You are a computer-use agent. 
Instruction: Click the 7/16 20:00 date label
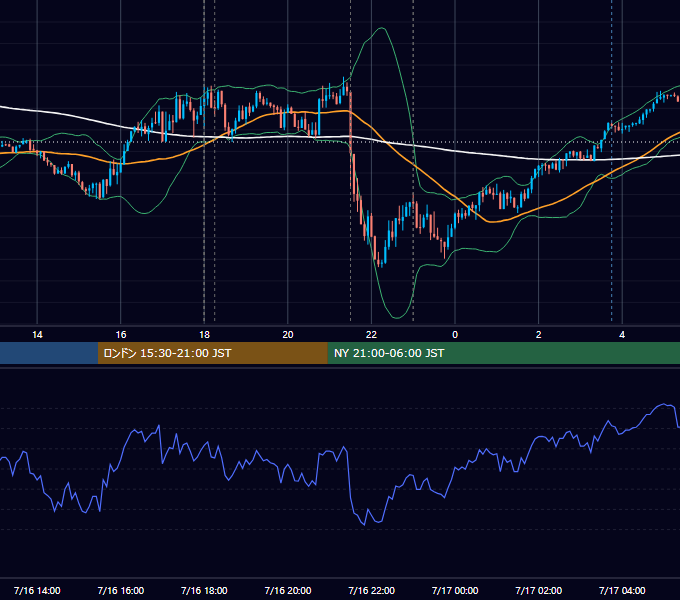[x=288, y=590]
